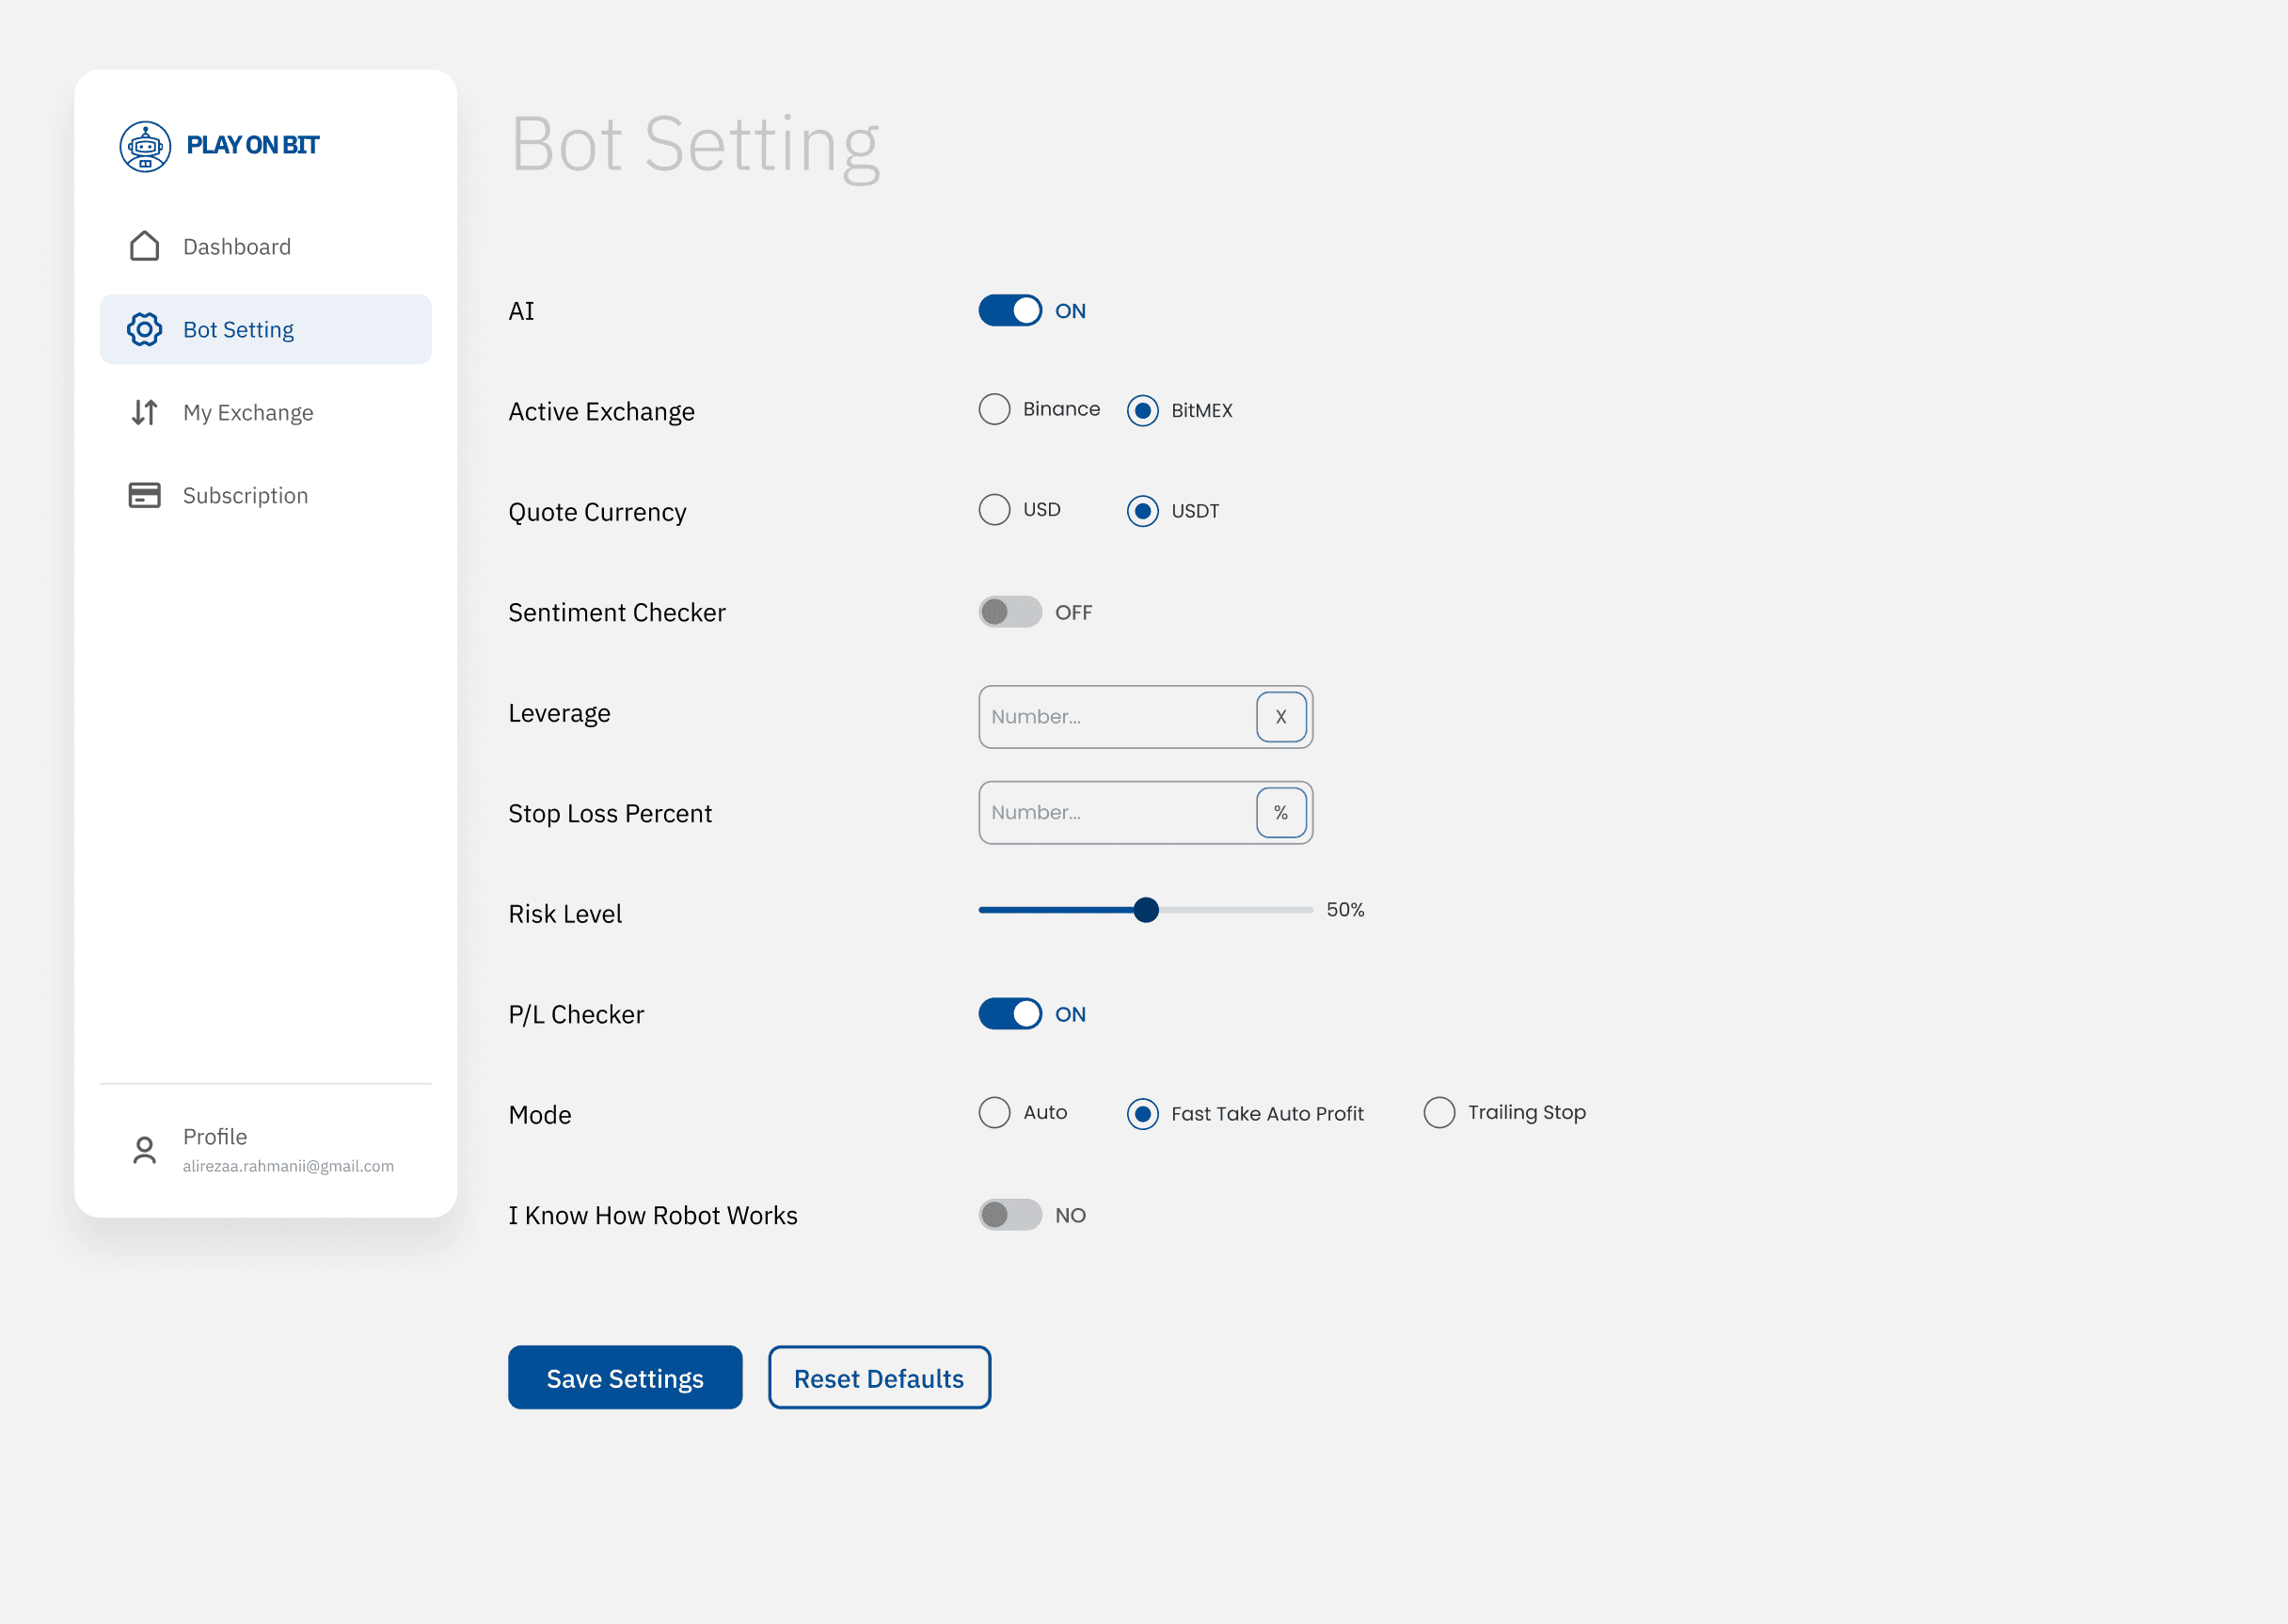The height and width of the screenshot is (1624, 2288).
Task: Choose USD quote currency
Action: tap(994, 510)
